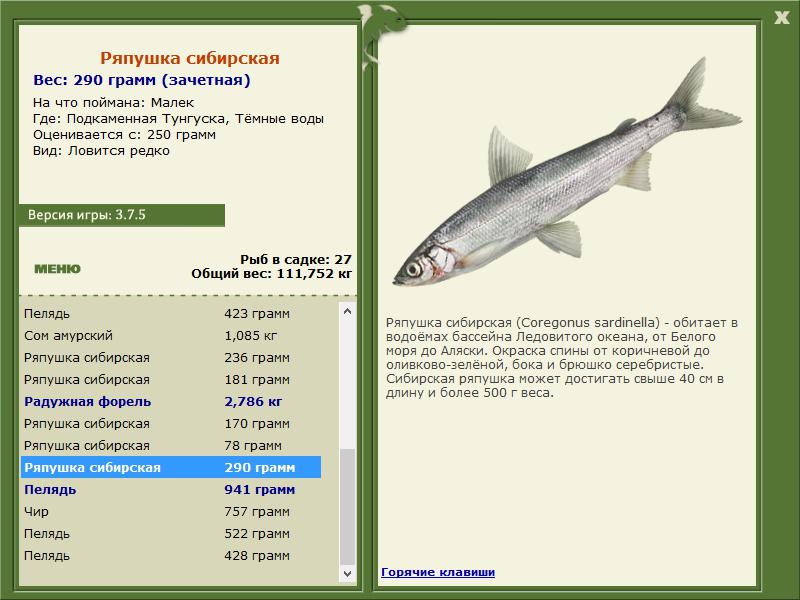Screen dimensions: 800x600
Task: Click the scroll down arrow of fish list
Action: click(x=347, y=573)
